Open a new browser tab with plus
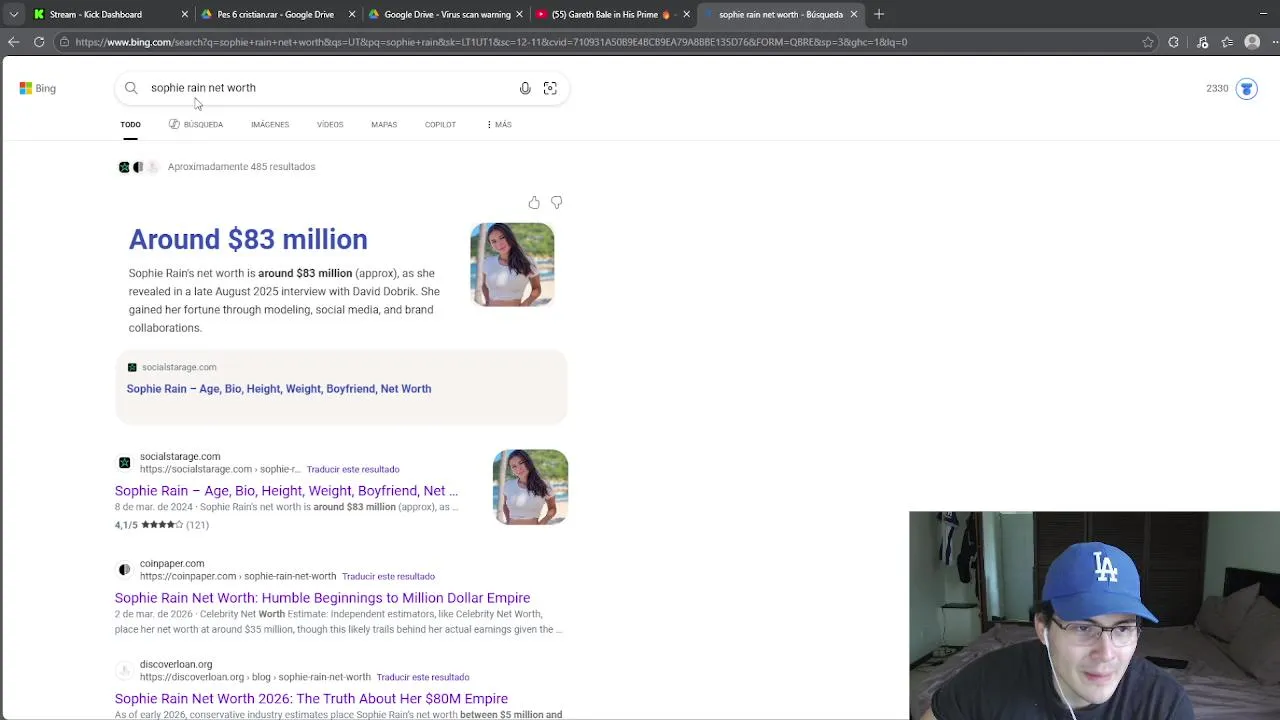 pos(879,14)
